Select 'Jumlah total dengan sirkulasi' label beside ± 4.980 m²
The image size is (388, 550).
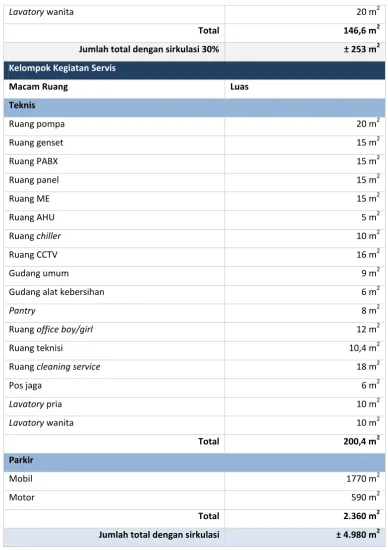coord(159,535)
